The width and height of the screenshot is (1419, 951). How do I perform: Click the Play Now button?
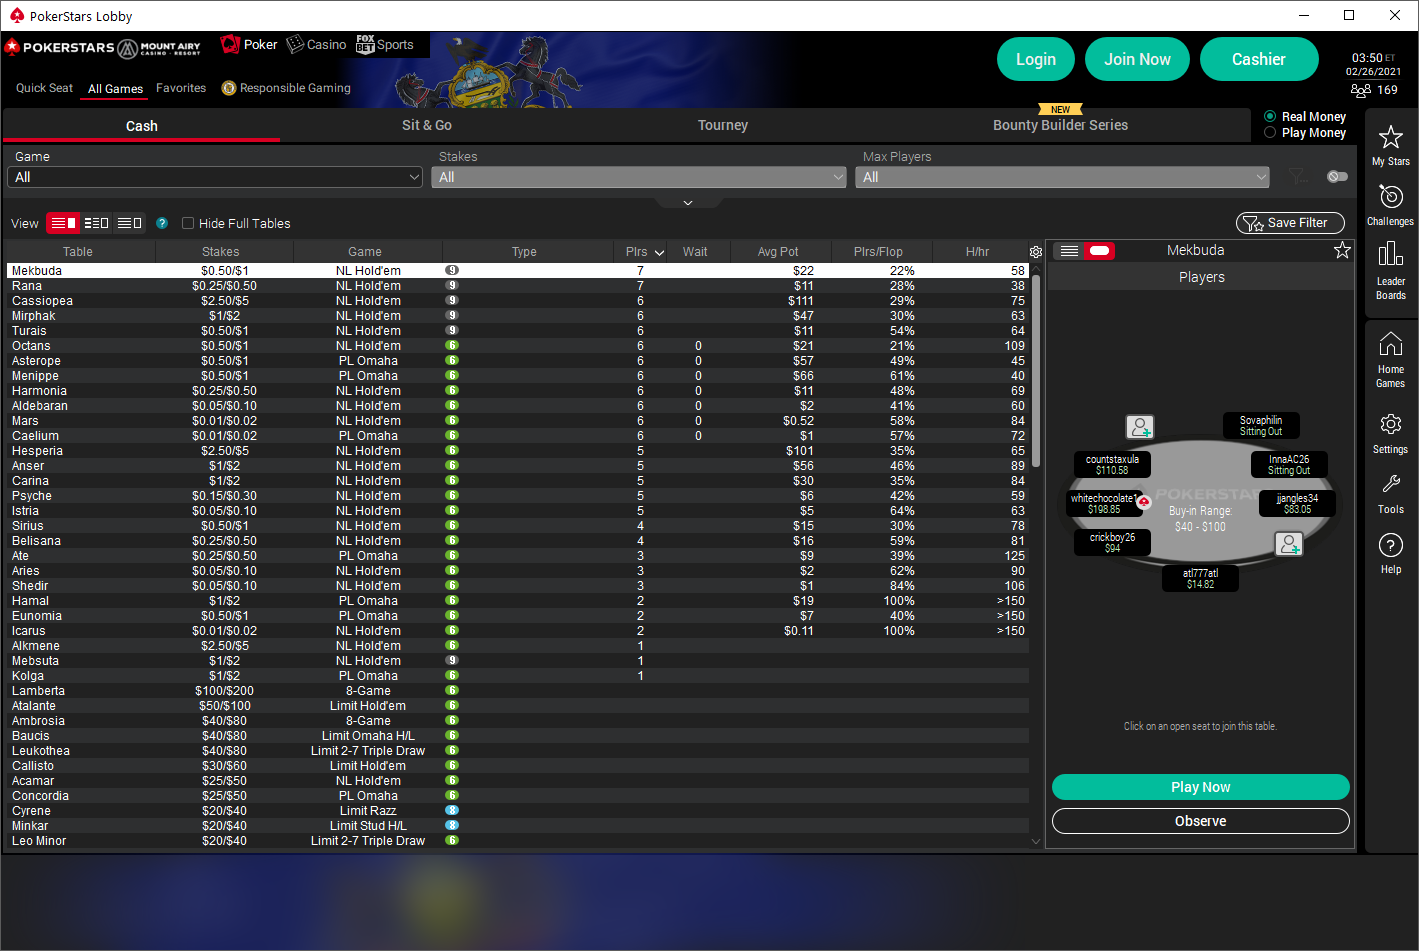pyautogui.click(x=1201, y=787)
